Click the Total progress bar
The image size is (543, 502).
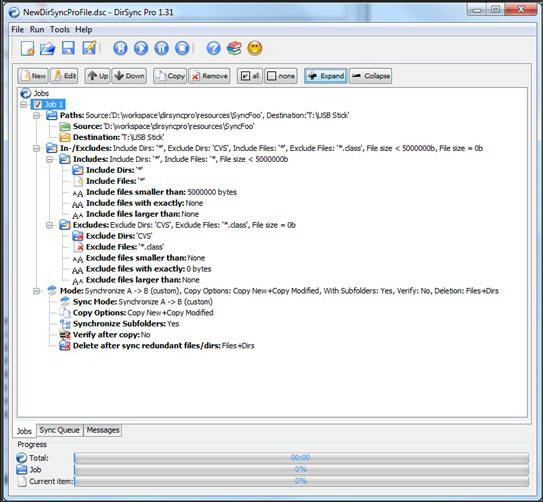pos(301,458)
